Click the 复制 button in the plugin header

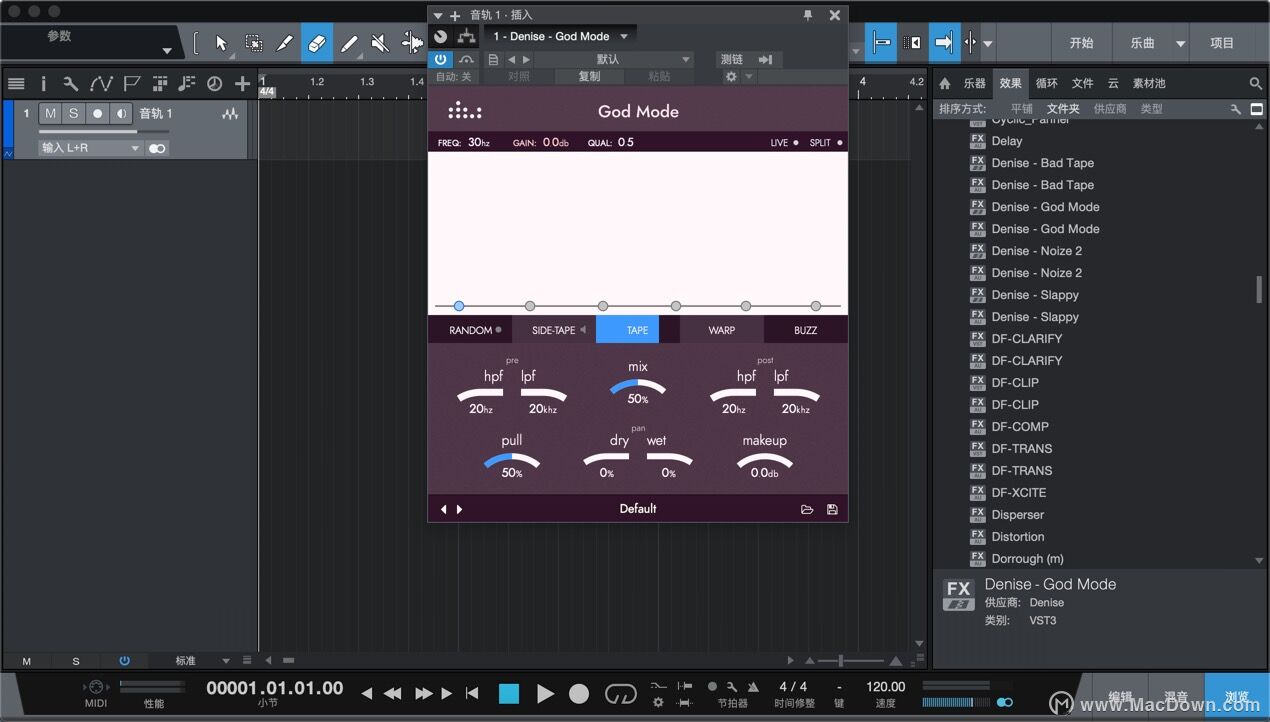tap(590, 77)
